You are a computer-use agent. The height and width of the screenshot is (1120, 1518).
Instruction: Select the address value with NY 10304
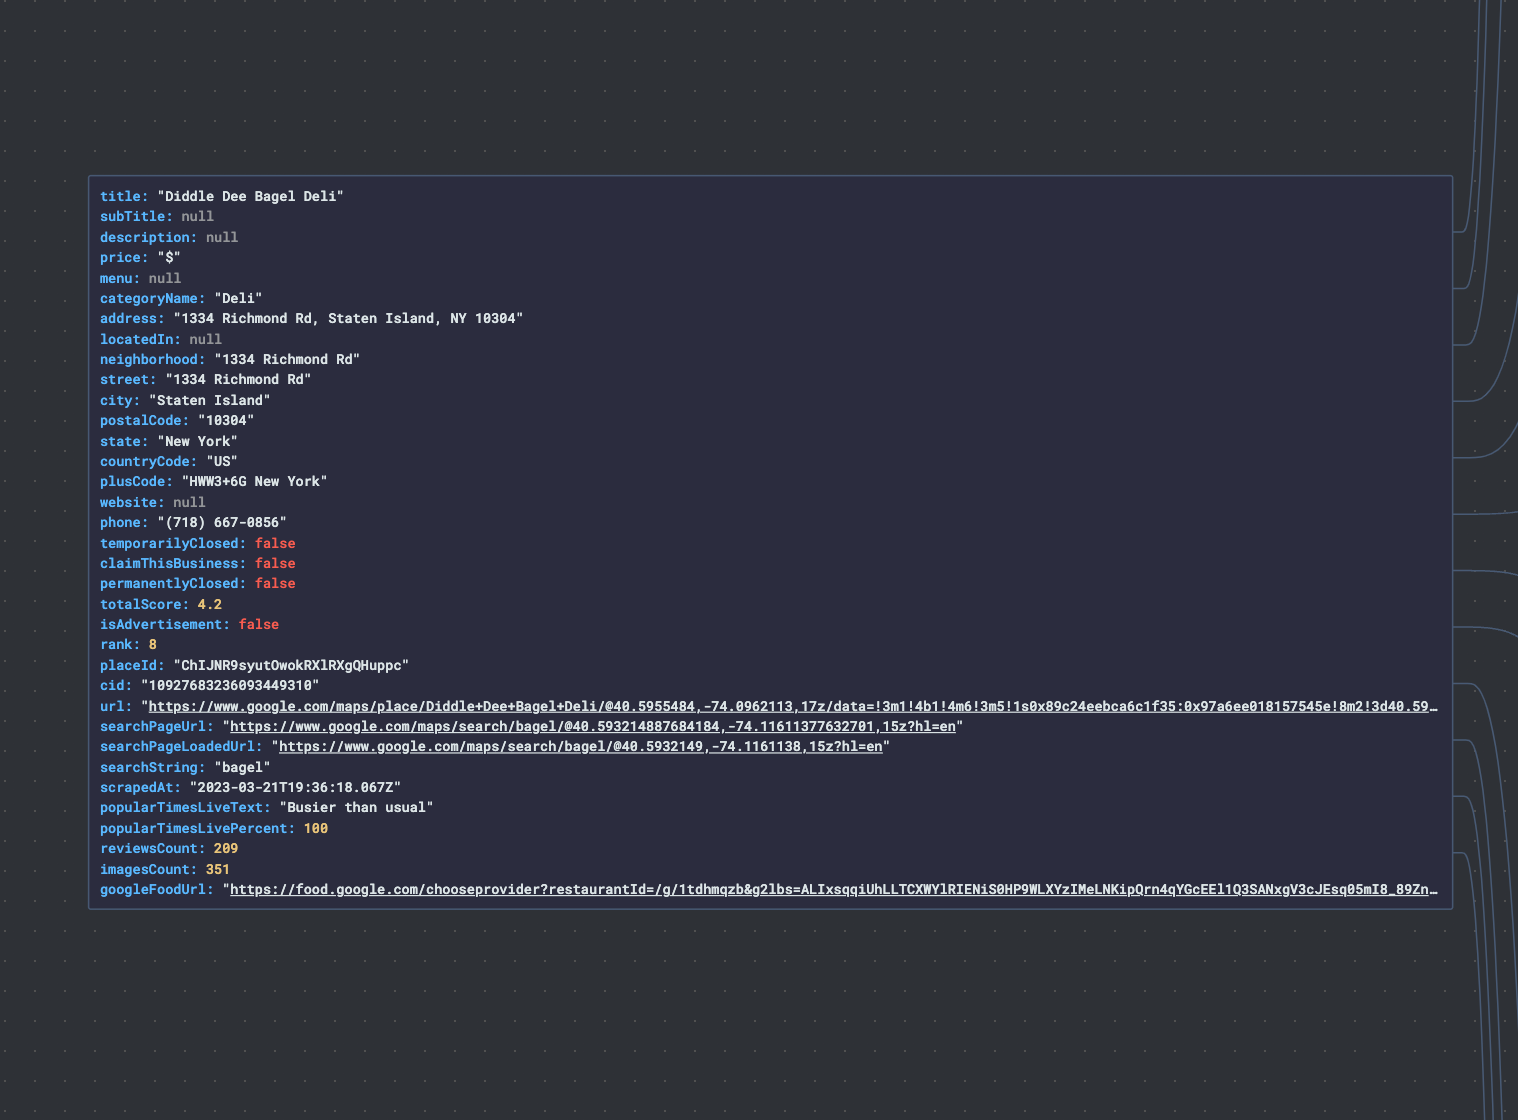coord(348,318)
